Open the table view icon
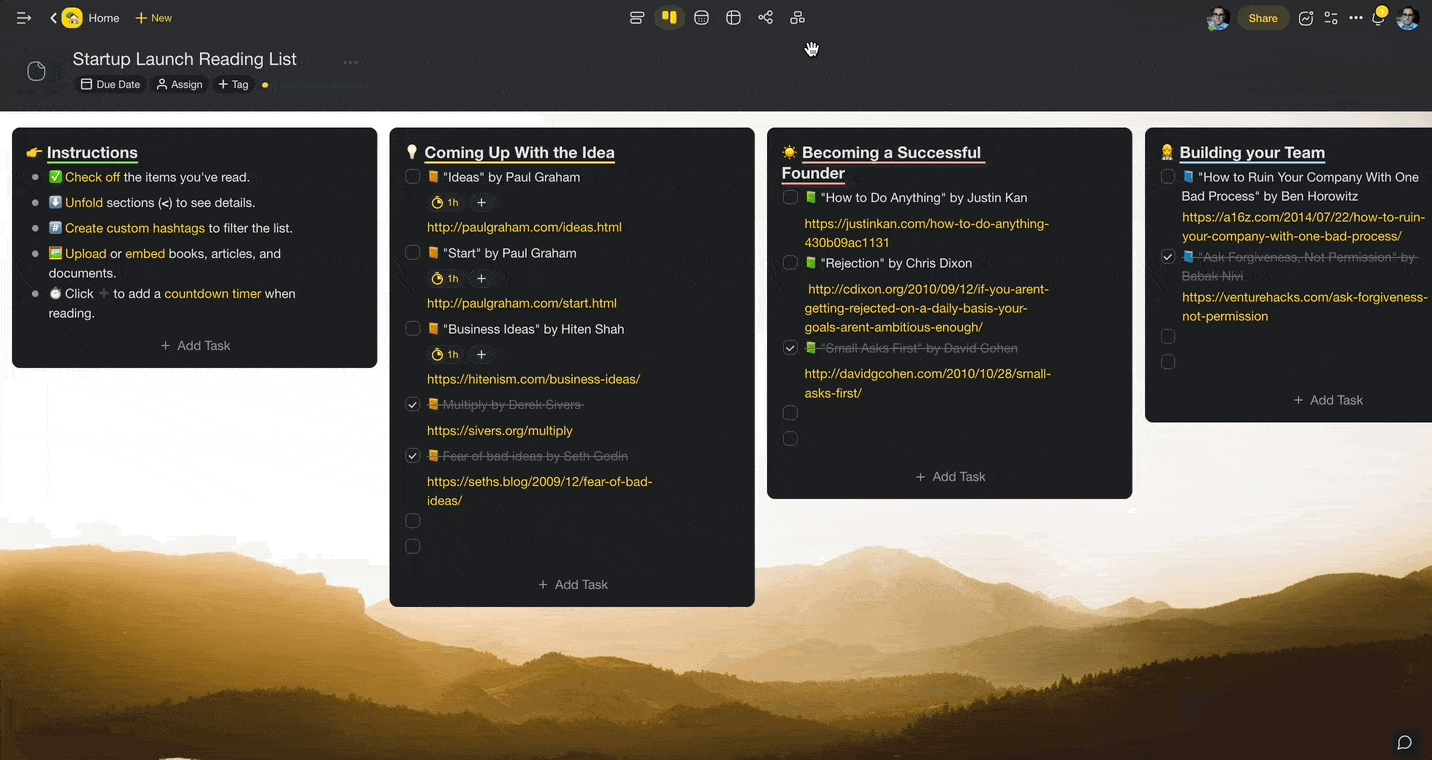 tap(733, 17)
